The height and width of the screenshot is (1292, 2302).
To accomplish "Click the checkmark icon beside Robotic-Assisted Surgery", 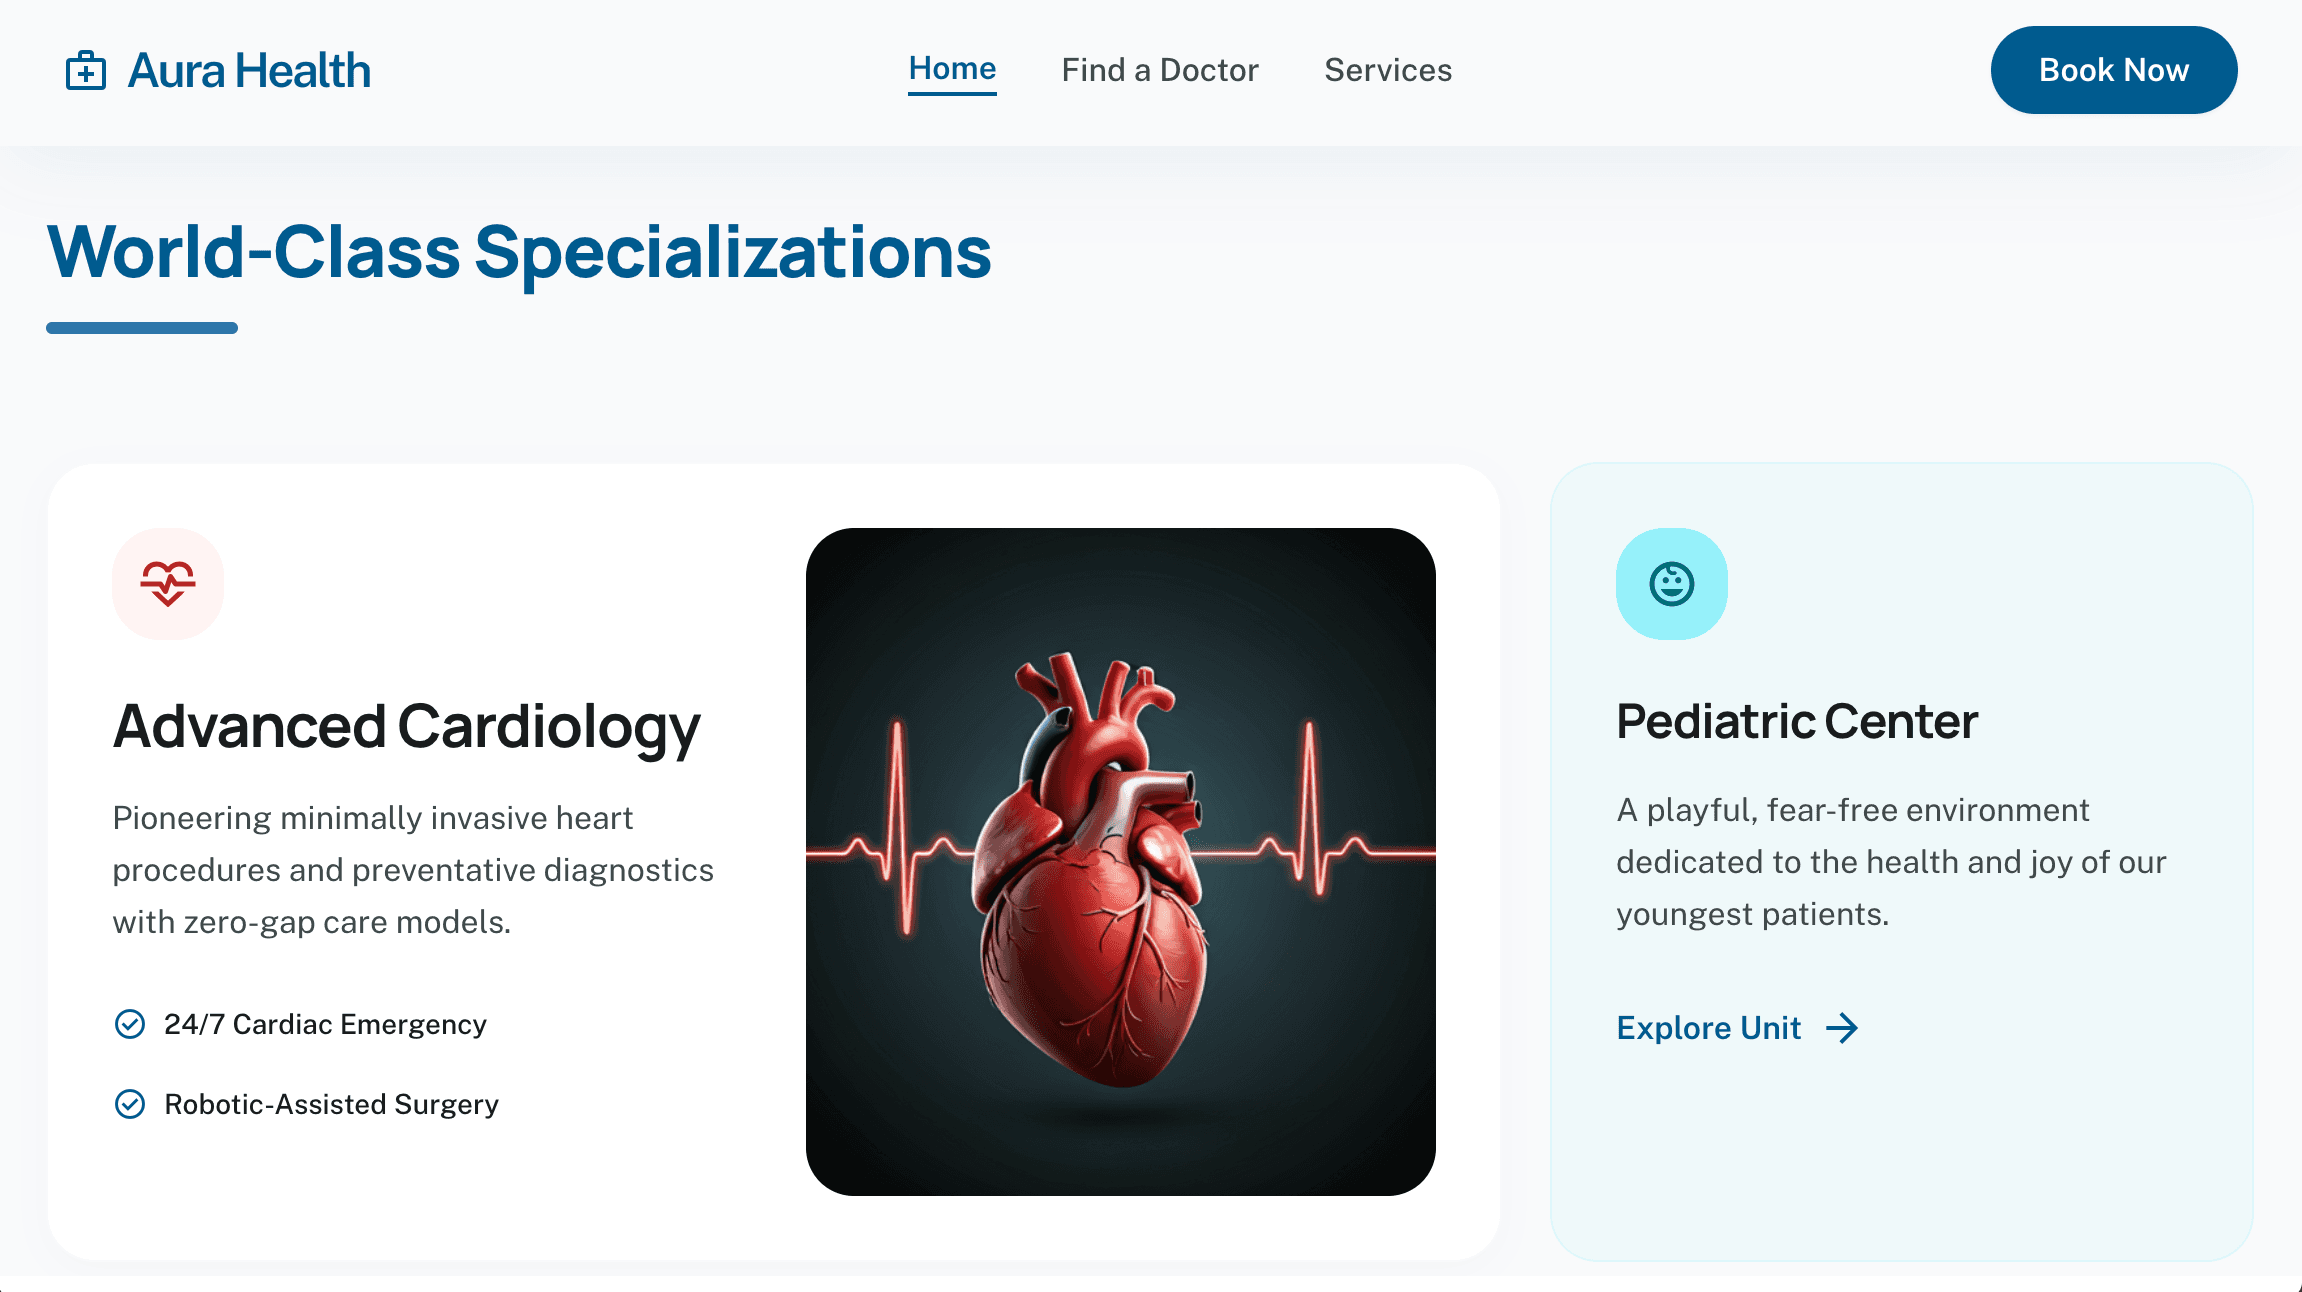I will tap(129, 1104).
